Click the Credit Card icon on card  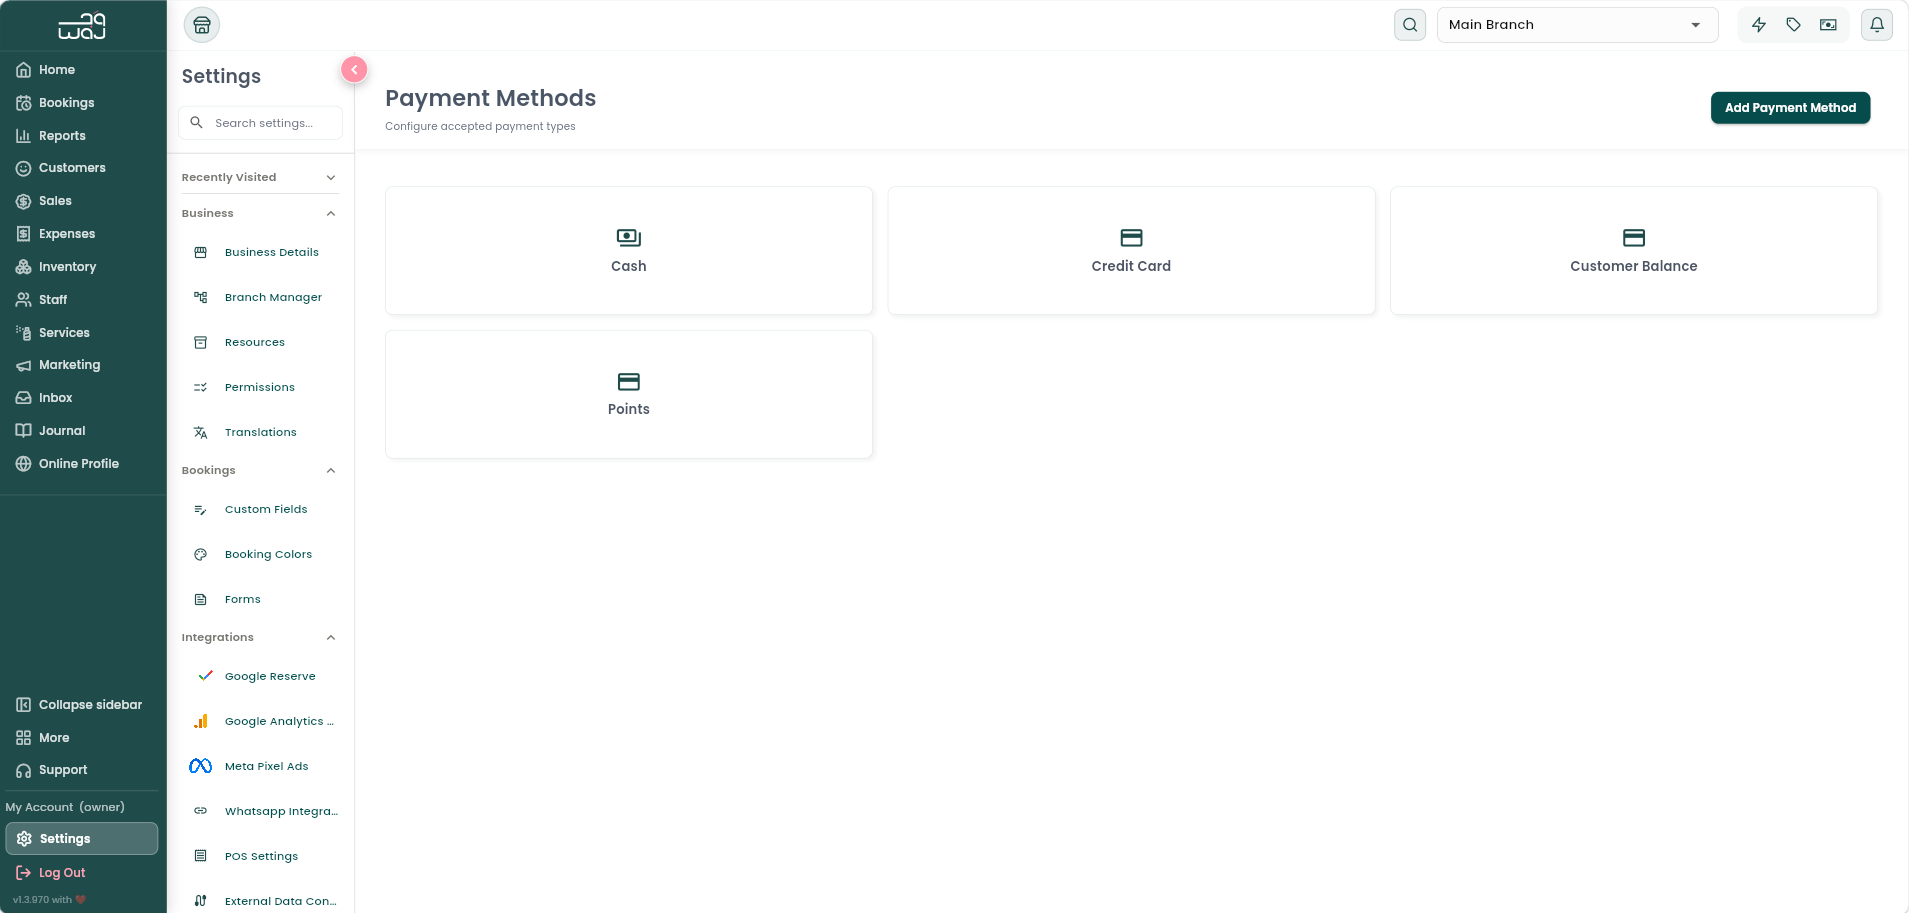pos(1131,238)
